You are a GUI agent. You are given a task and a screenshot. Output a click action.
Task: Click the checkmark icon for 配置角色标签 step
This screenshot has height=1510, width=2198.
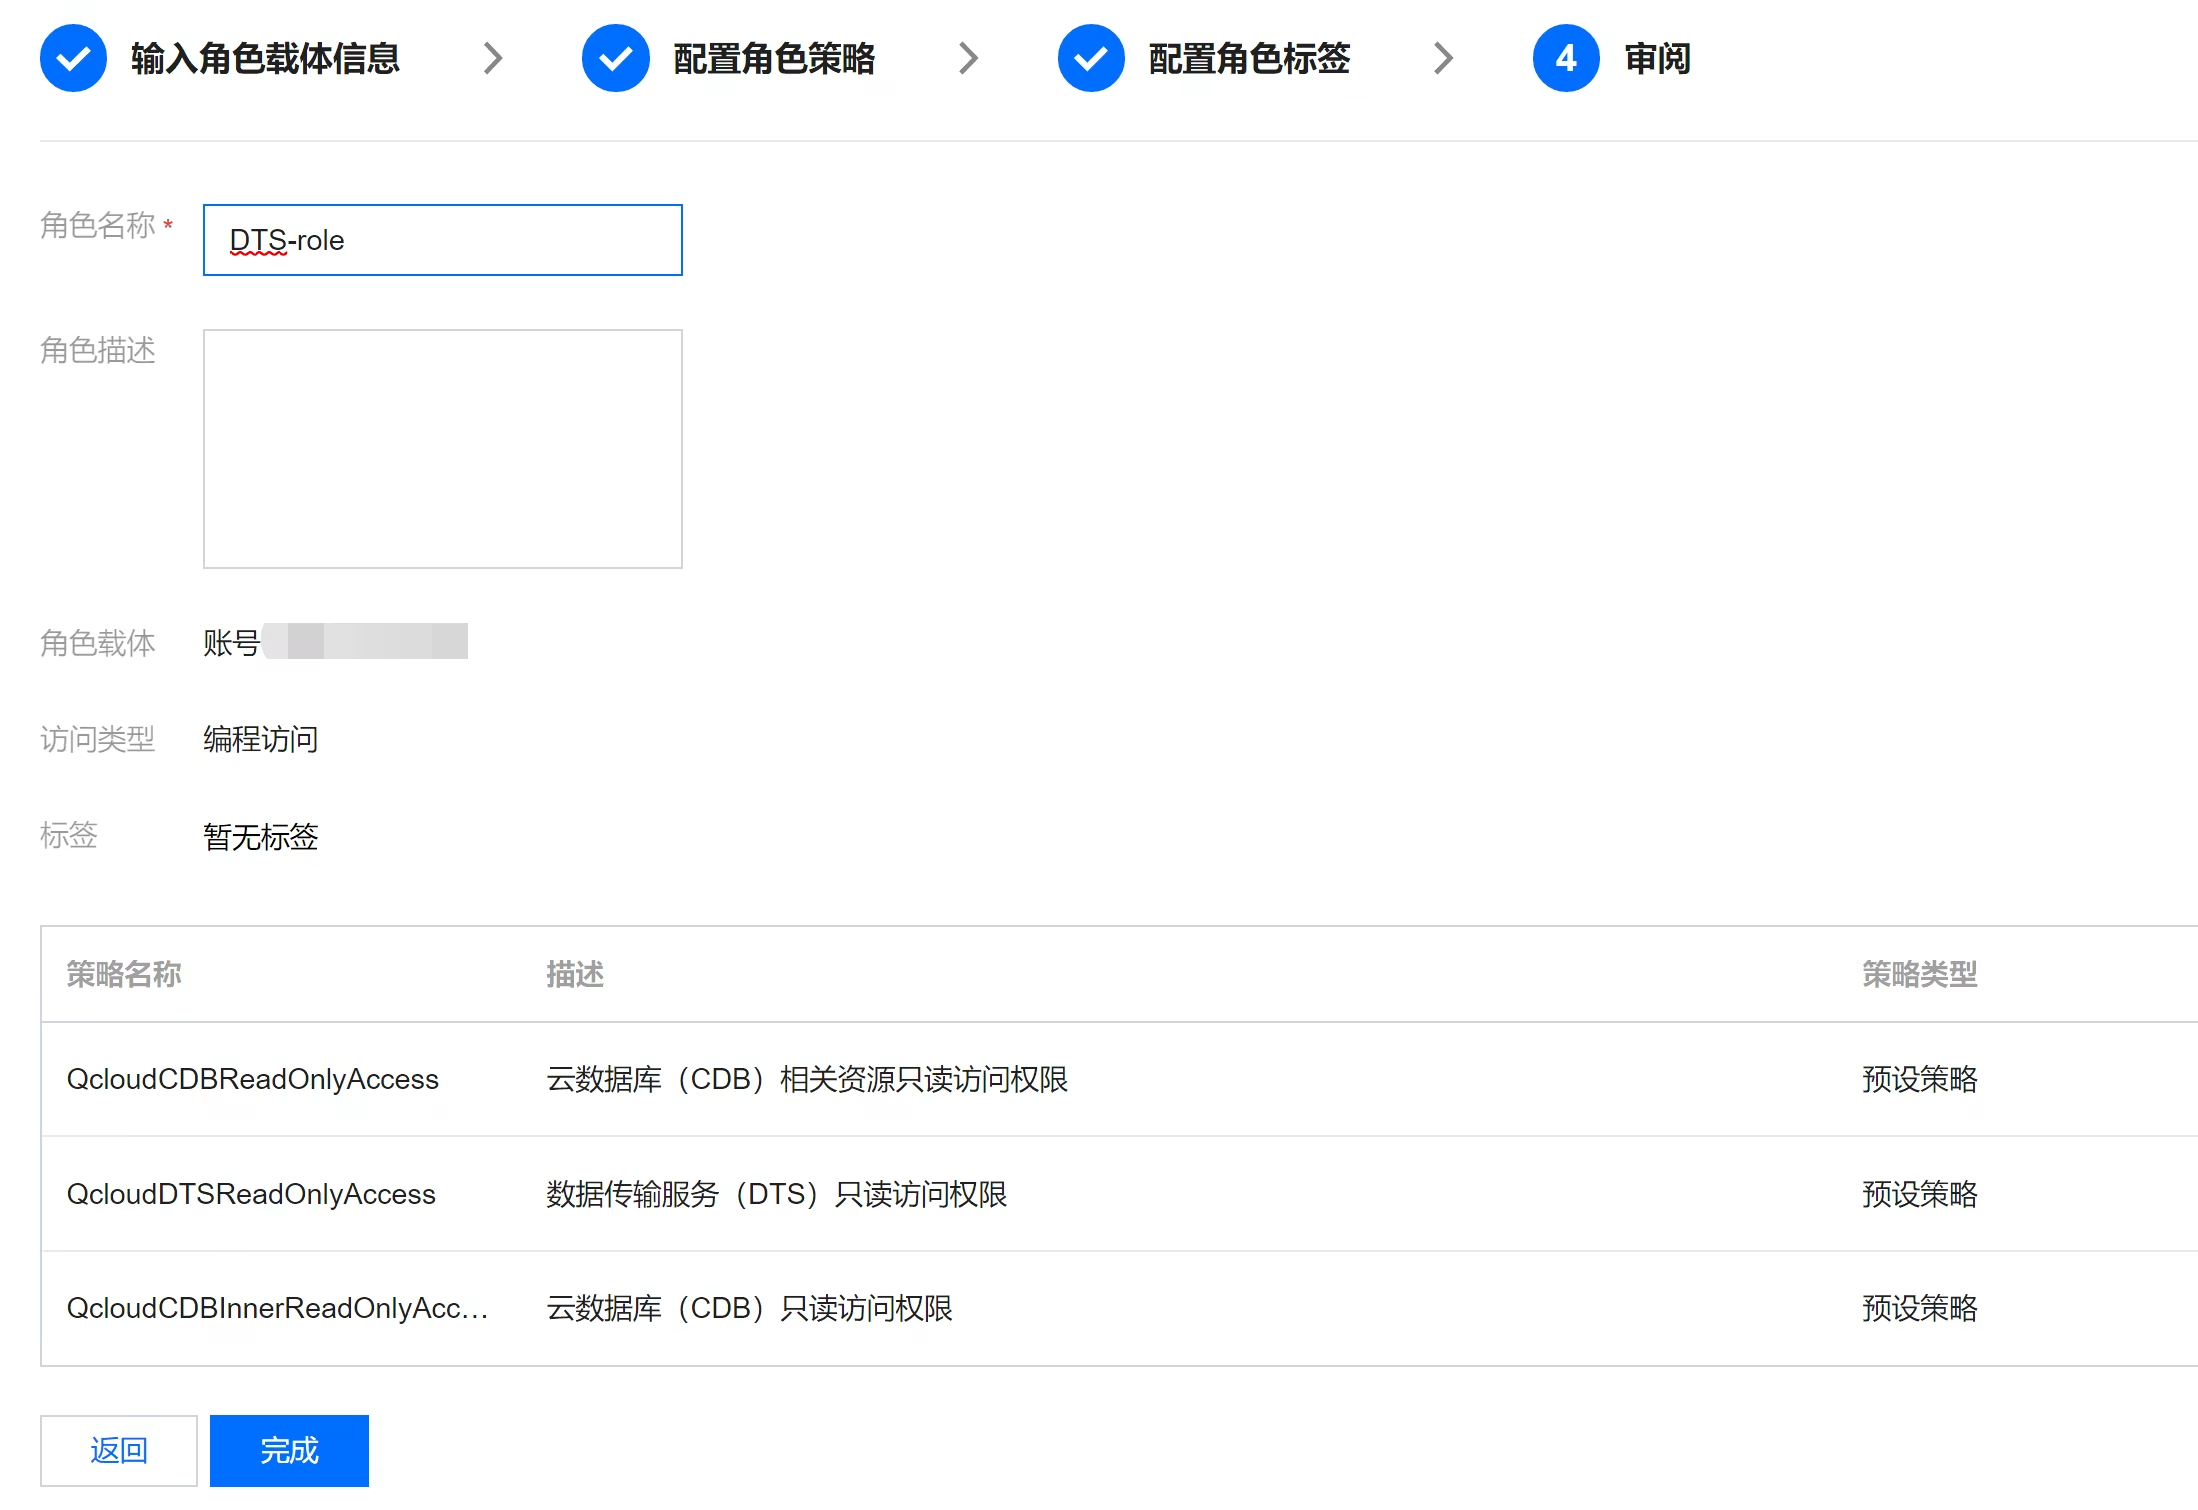[x=1091, y=58]
